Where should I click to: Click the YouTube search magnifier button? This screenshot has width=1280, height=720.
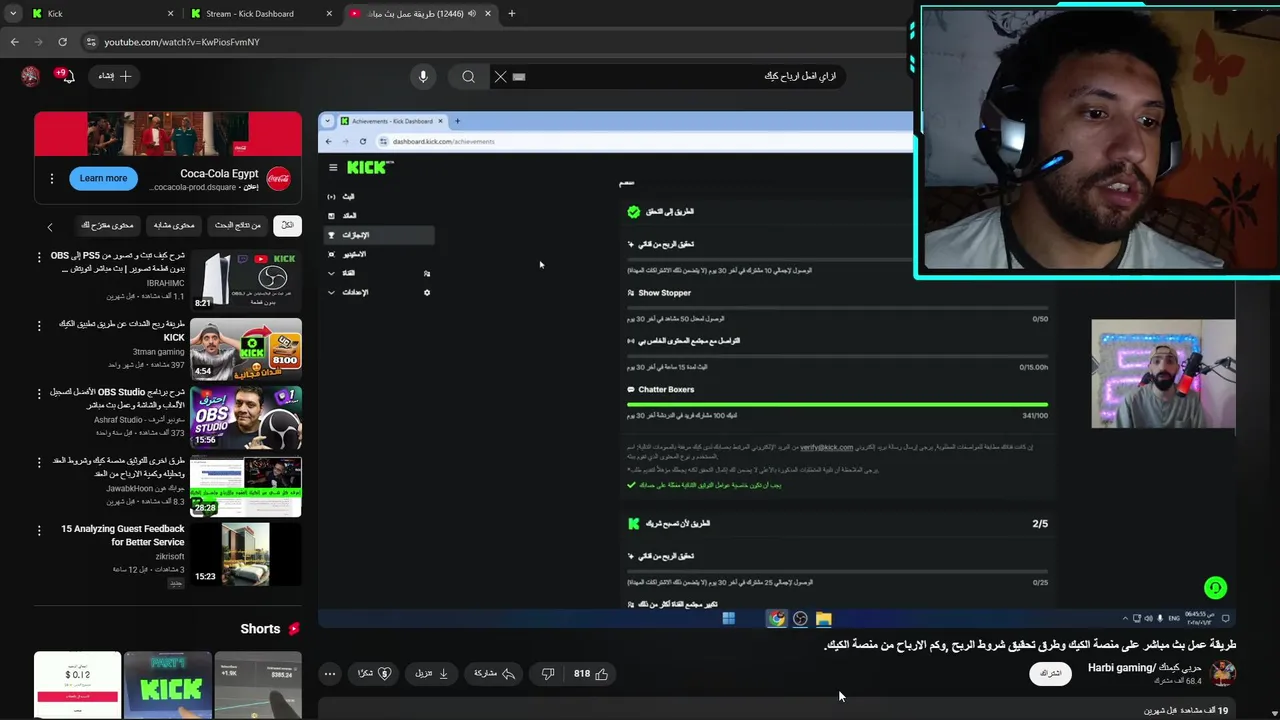(x=468, y=76)
